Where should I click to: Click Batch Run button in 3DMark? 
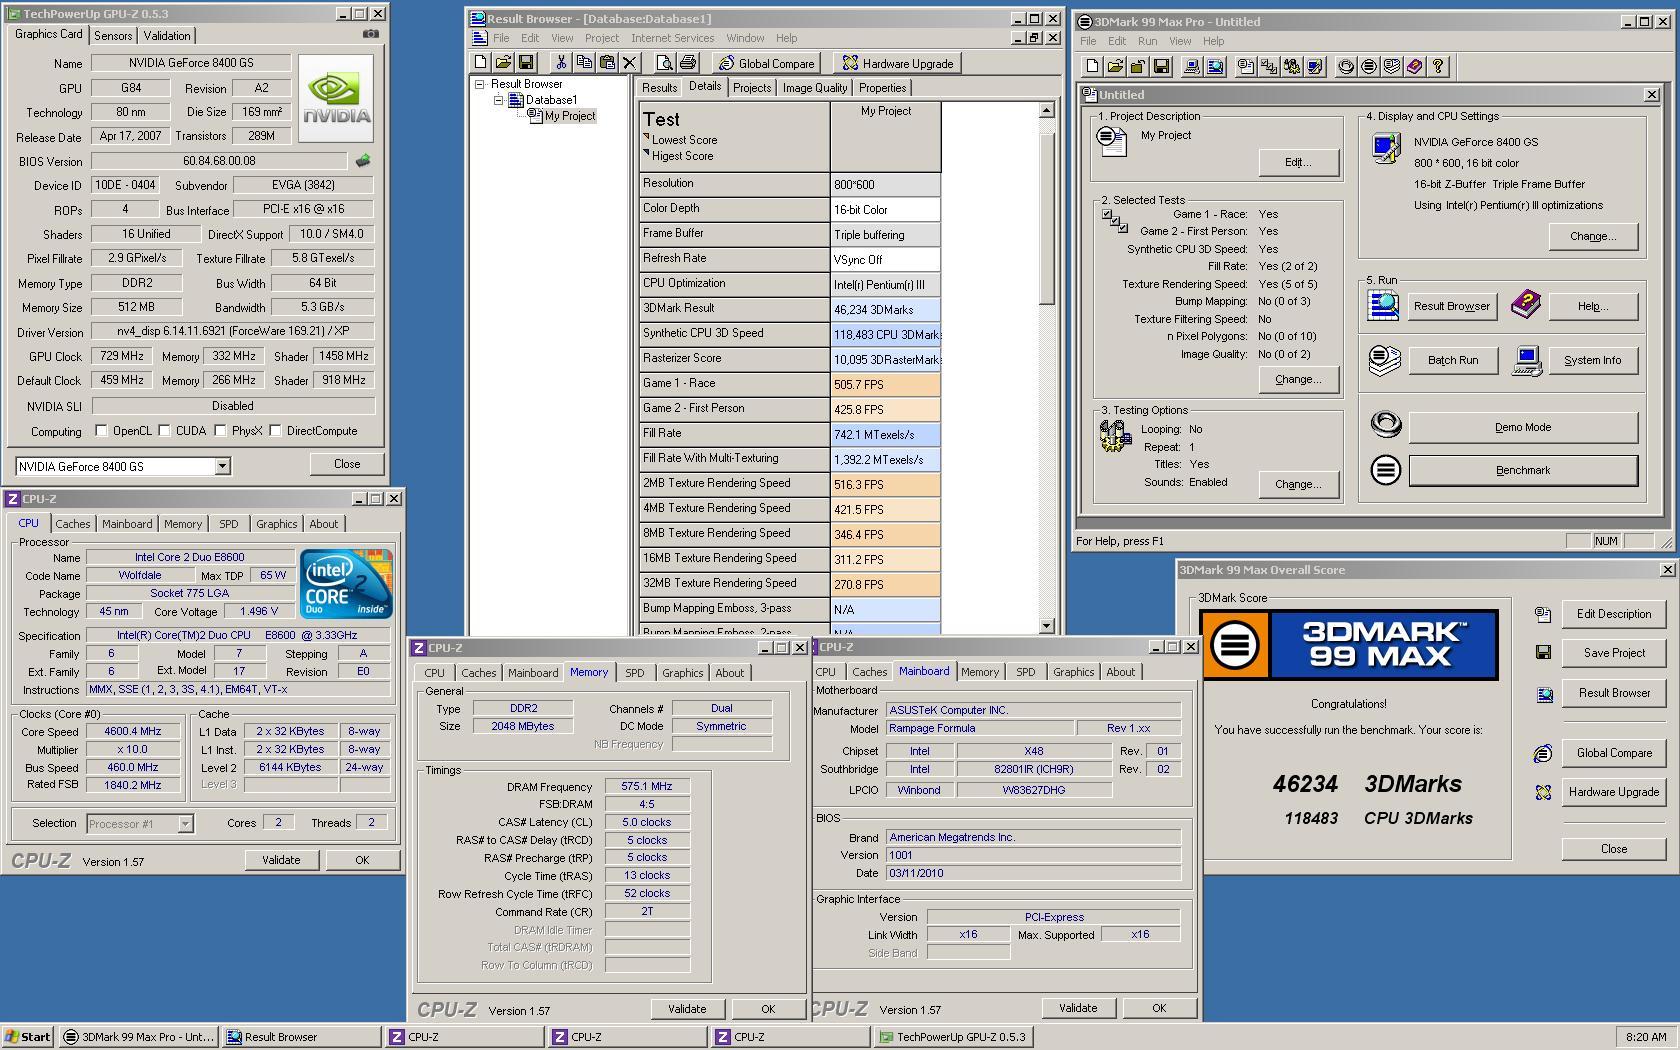pyautogui.click(x=1452, y=360)
